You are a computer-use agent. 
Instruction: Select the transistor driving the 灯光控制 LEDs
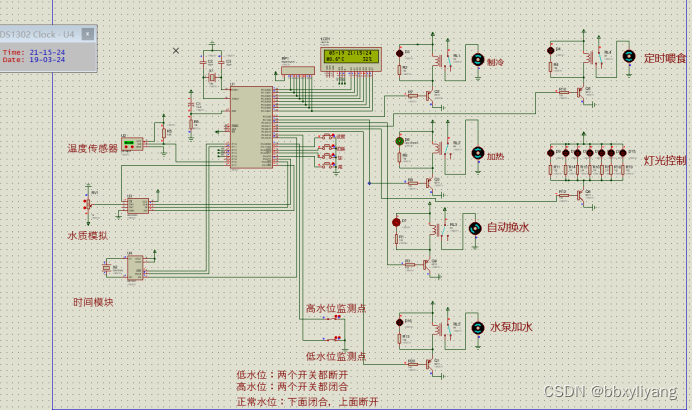[x=581, y=195]
